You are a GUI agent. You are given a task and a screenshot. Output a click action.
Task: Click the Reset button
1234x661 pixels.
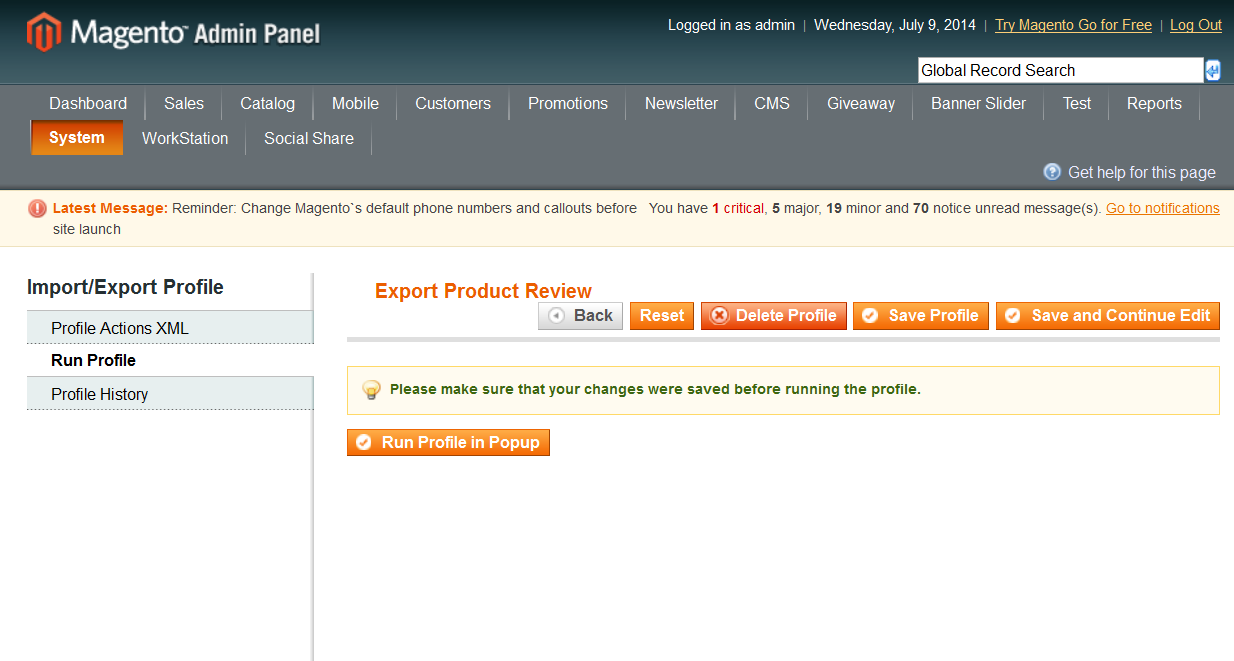(662, 316)
